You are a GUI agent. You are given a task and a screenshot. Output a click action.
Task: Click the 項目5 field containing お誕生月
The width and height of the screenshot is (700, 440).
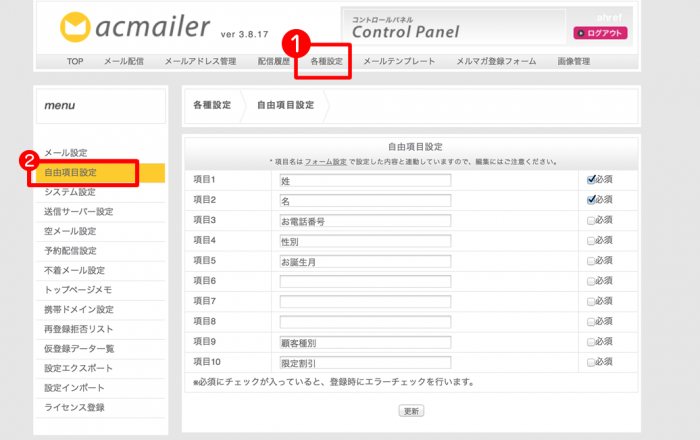click(x=365, y=262)
